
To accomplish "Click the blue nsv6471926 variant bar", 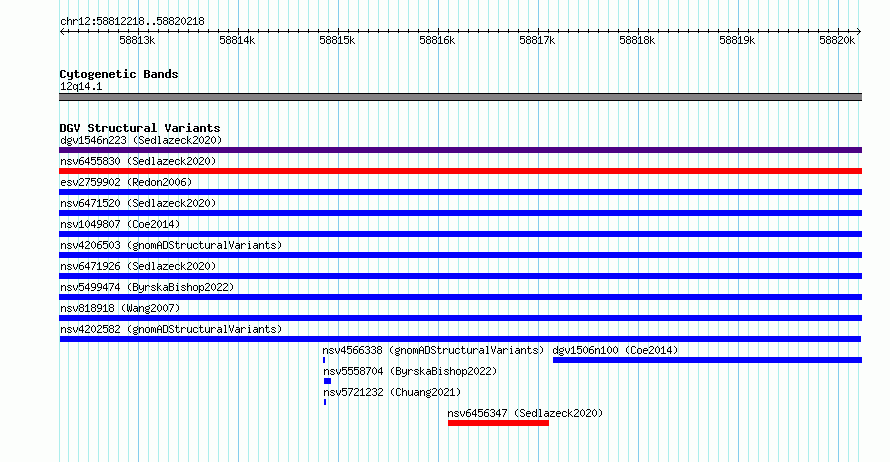I will click(460, 276).
